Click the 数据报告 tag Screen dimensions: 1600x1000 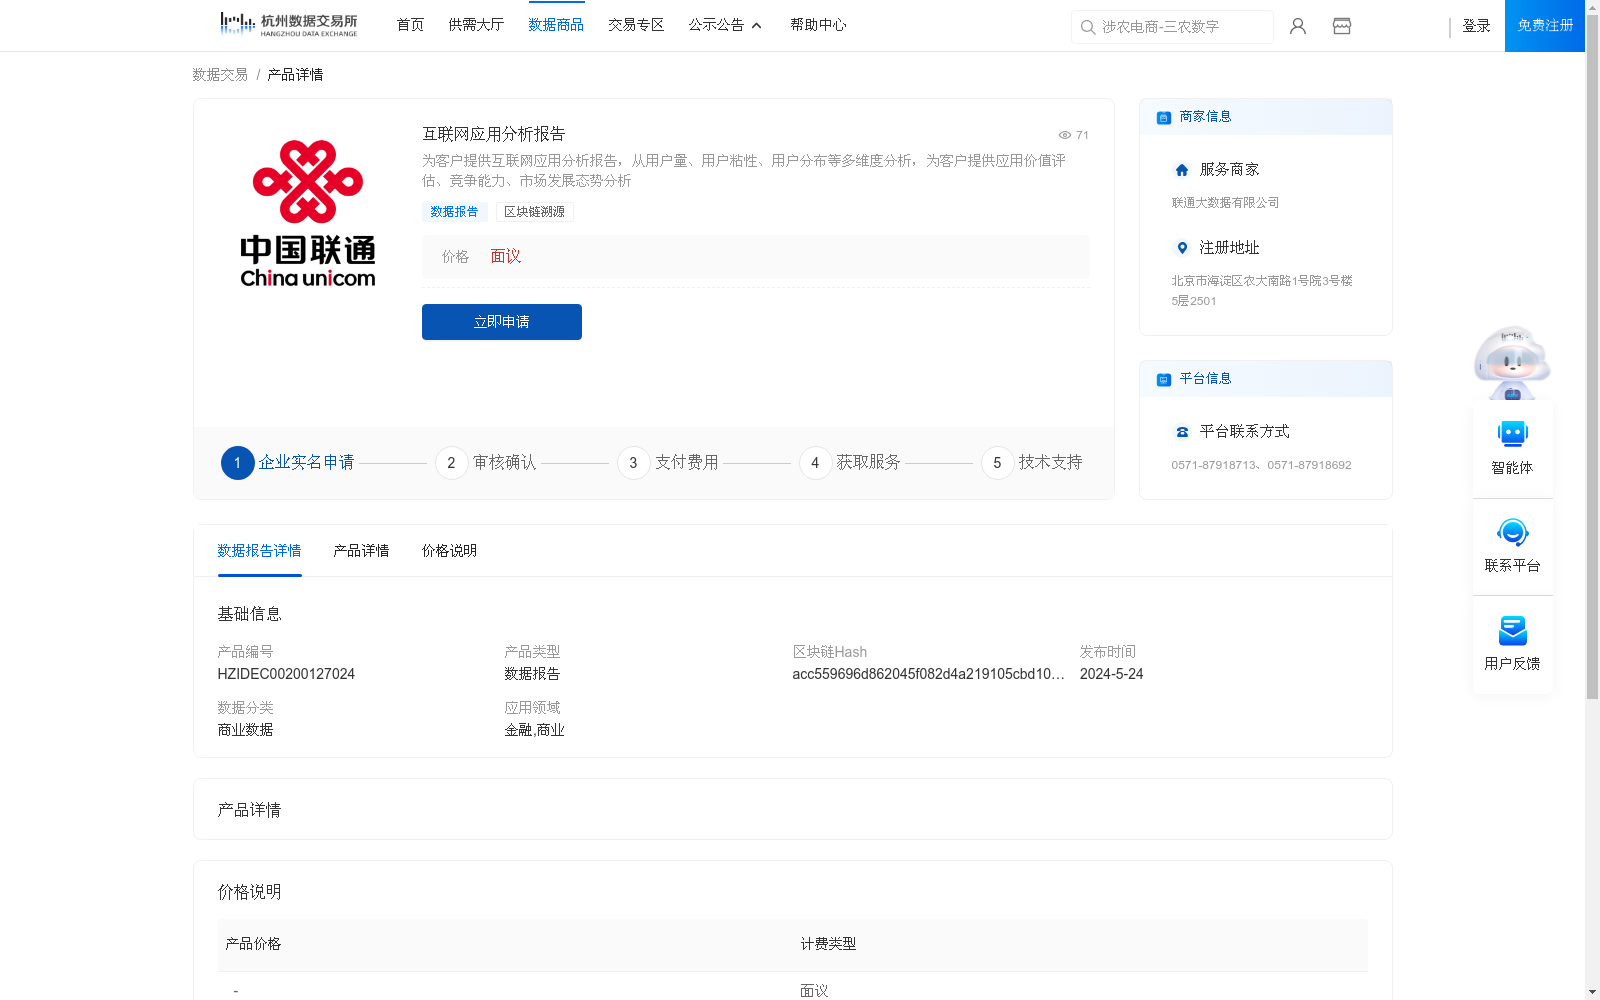(x=454, y=212)
